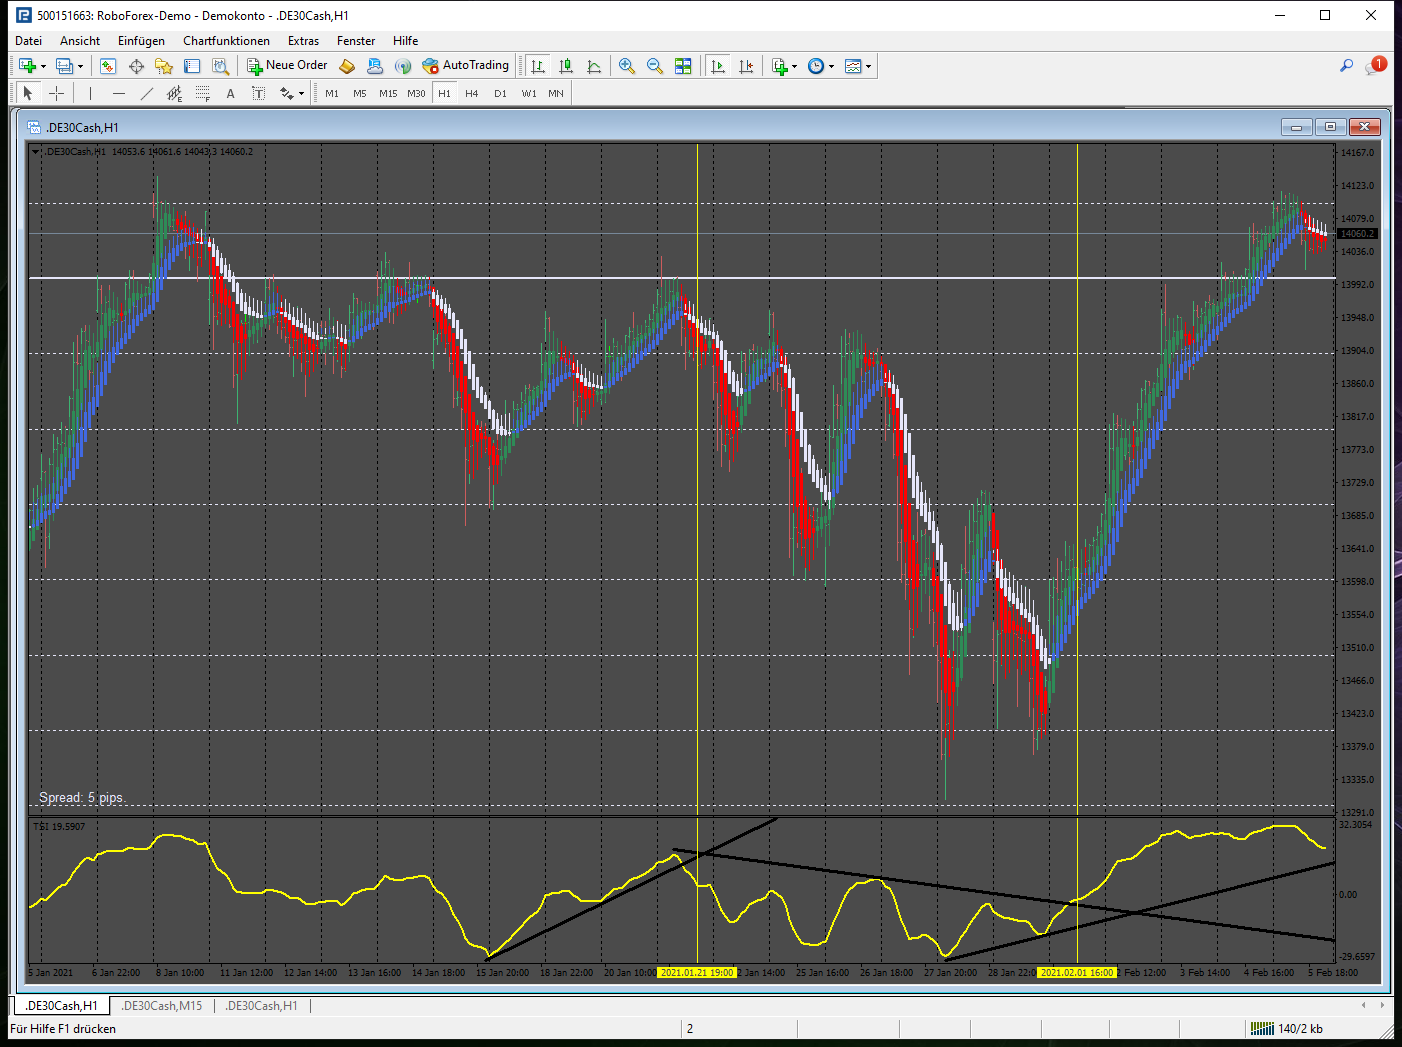Image resolution: width=1402 pixels, height=1047 pixels.
Task: Switch to the .DE30Cash,M15 tab
Action: coord(162,1005)
